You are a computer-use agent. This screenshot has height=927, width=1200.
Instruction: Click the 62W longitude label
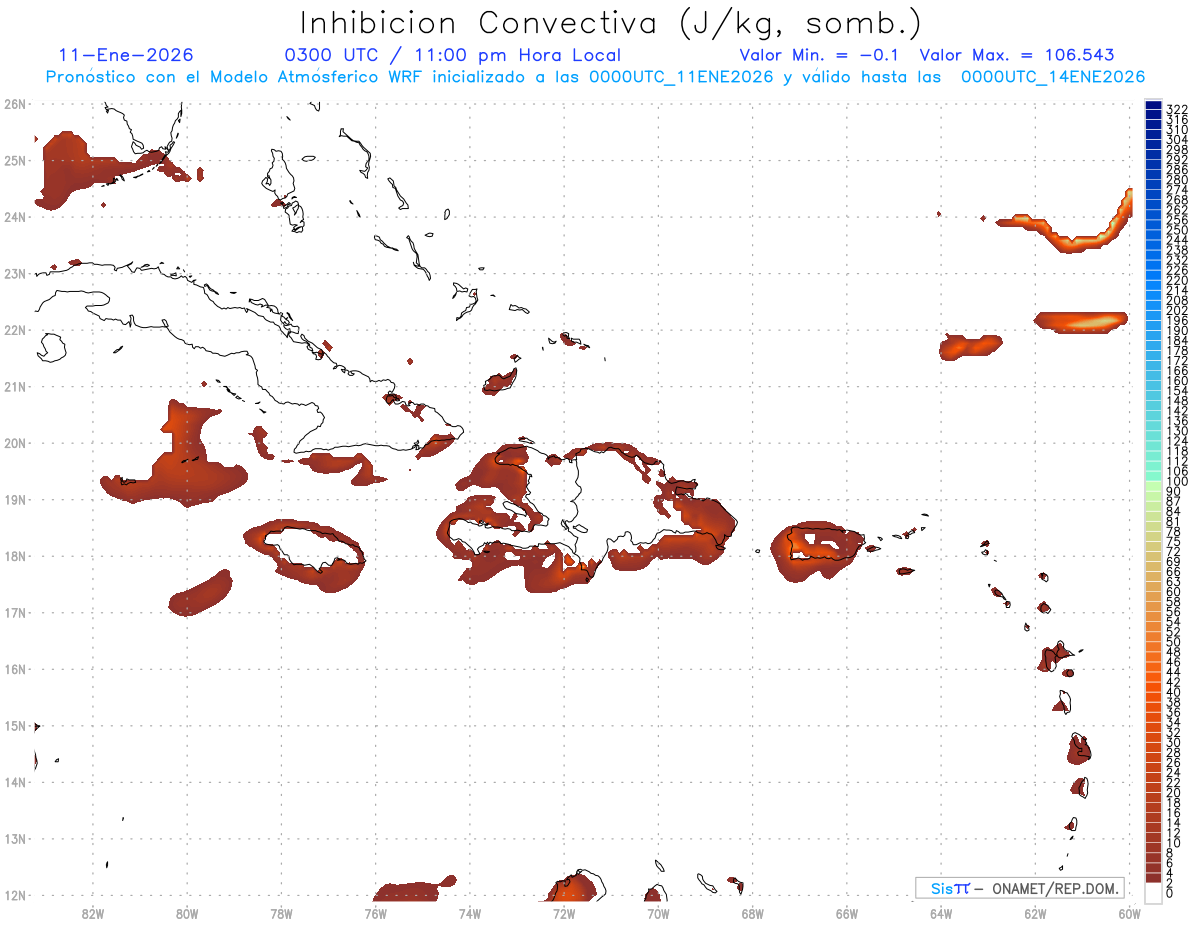[x=1035, y=913]
